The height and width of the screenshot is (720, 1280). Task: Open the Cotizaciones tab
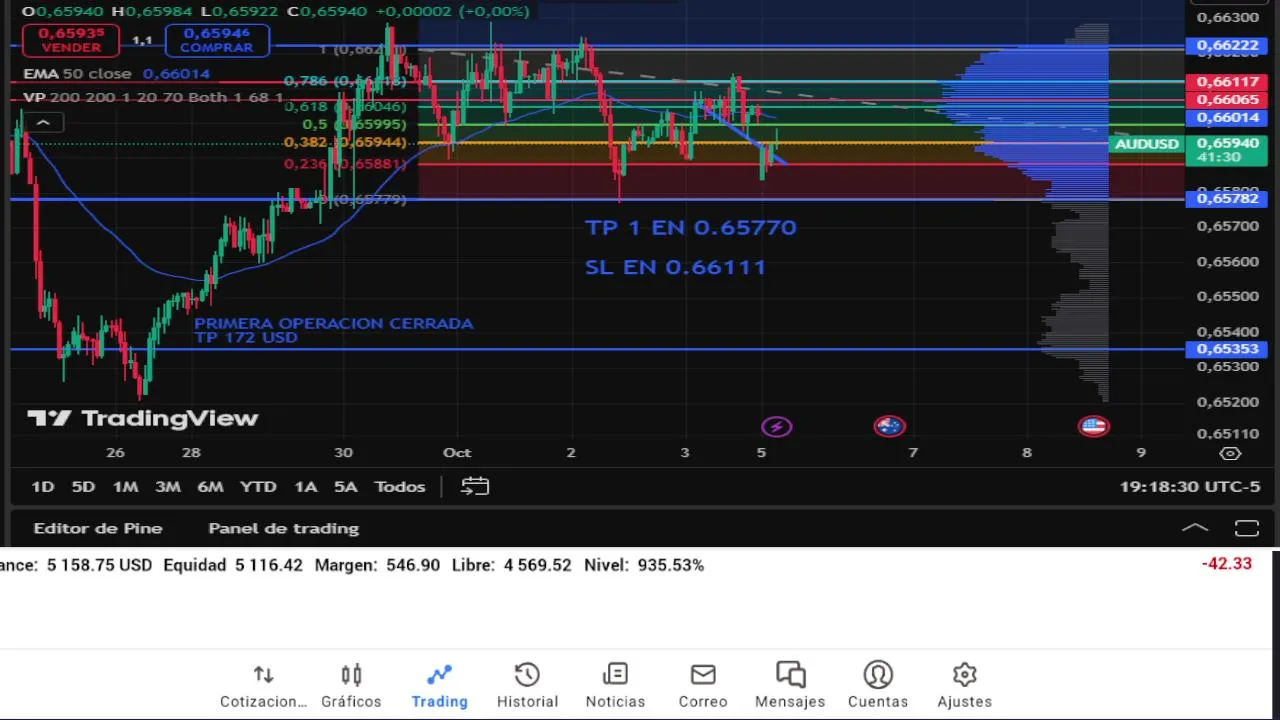click(x=263, y=686)
